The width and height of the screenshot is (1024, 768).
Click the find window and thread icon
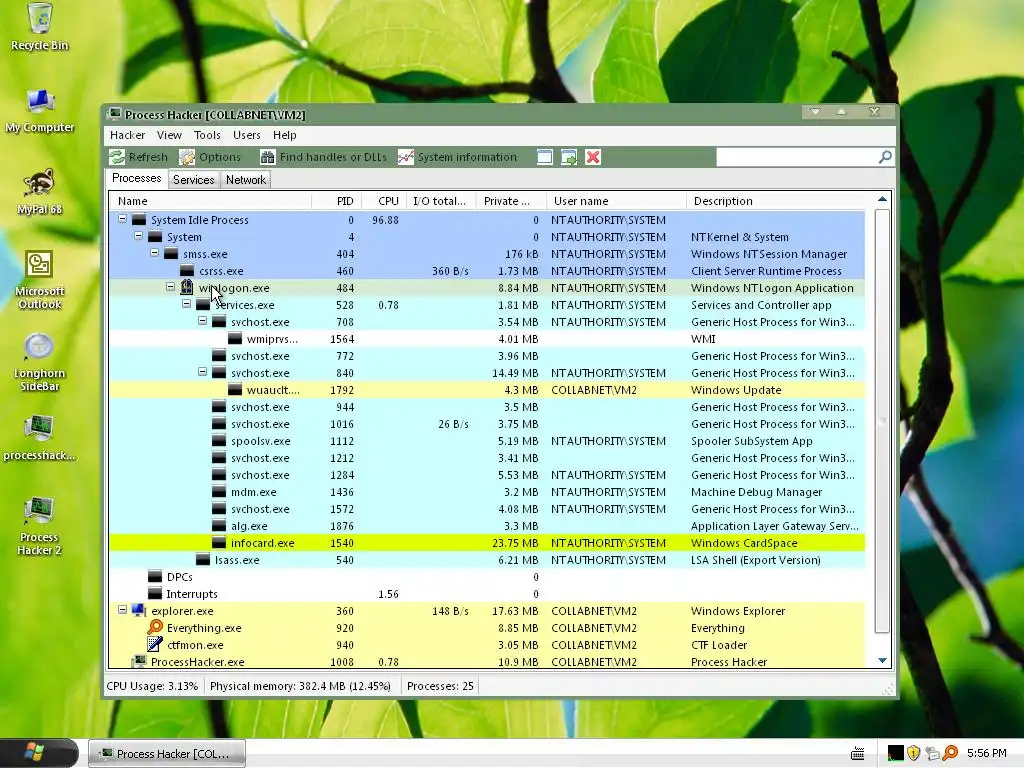tap(569, 157)
